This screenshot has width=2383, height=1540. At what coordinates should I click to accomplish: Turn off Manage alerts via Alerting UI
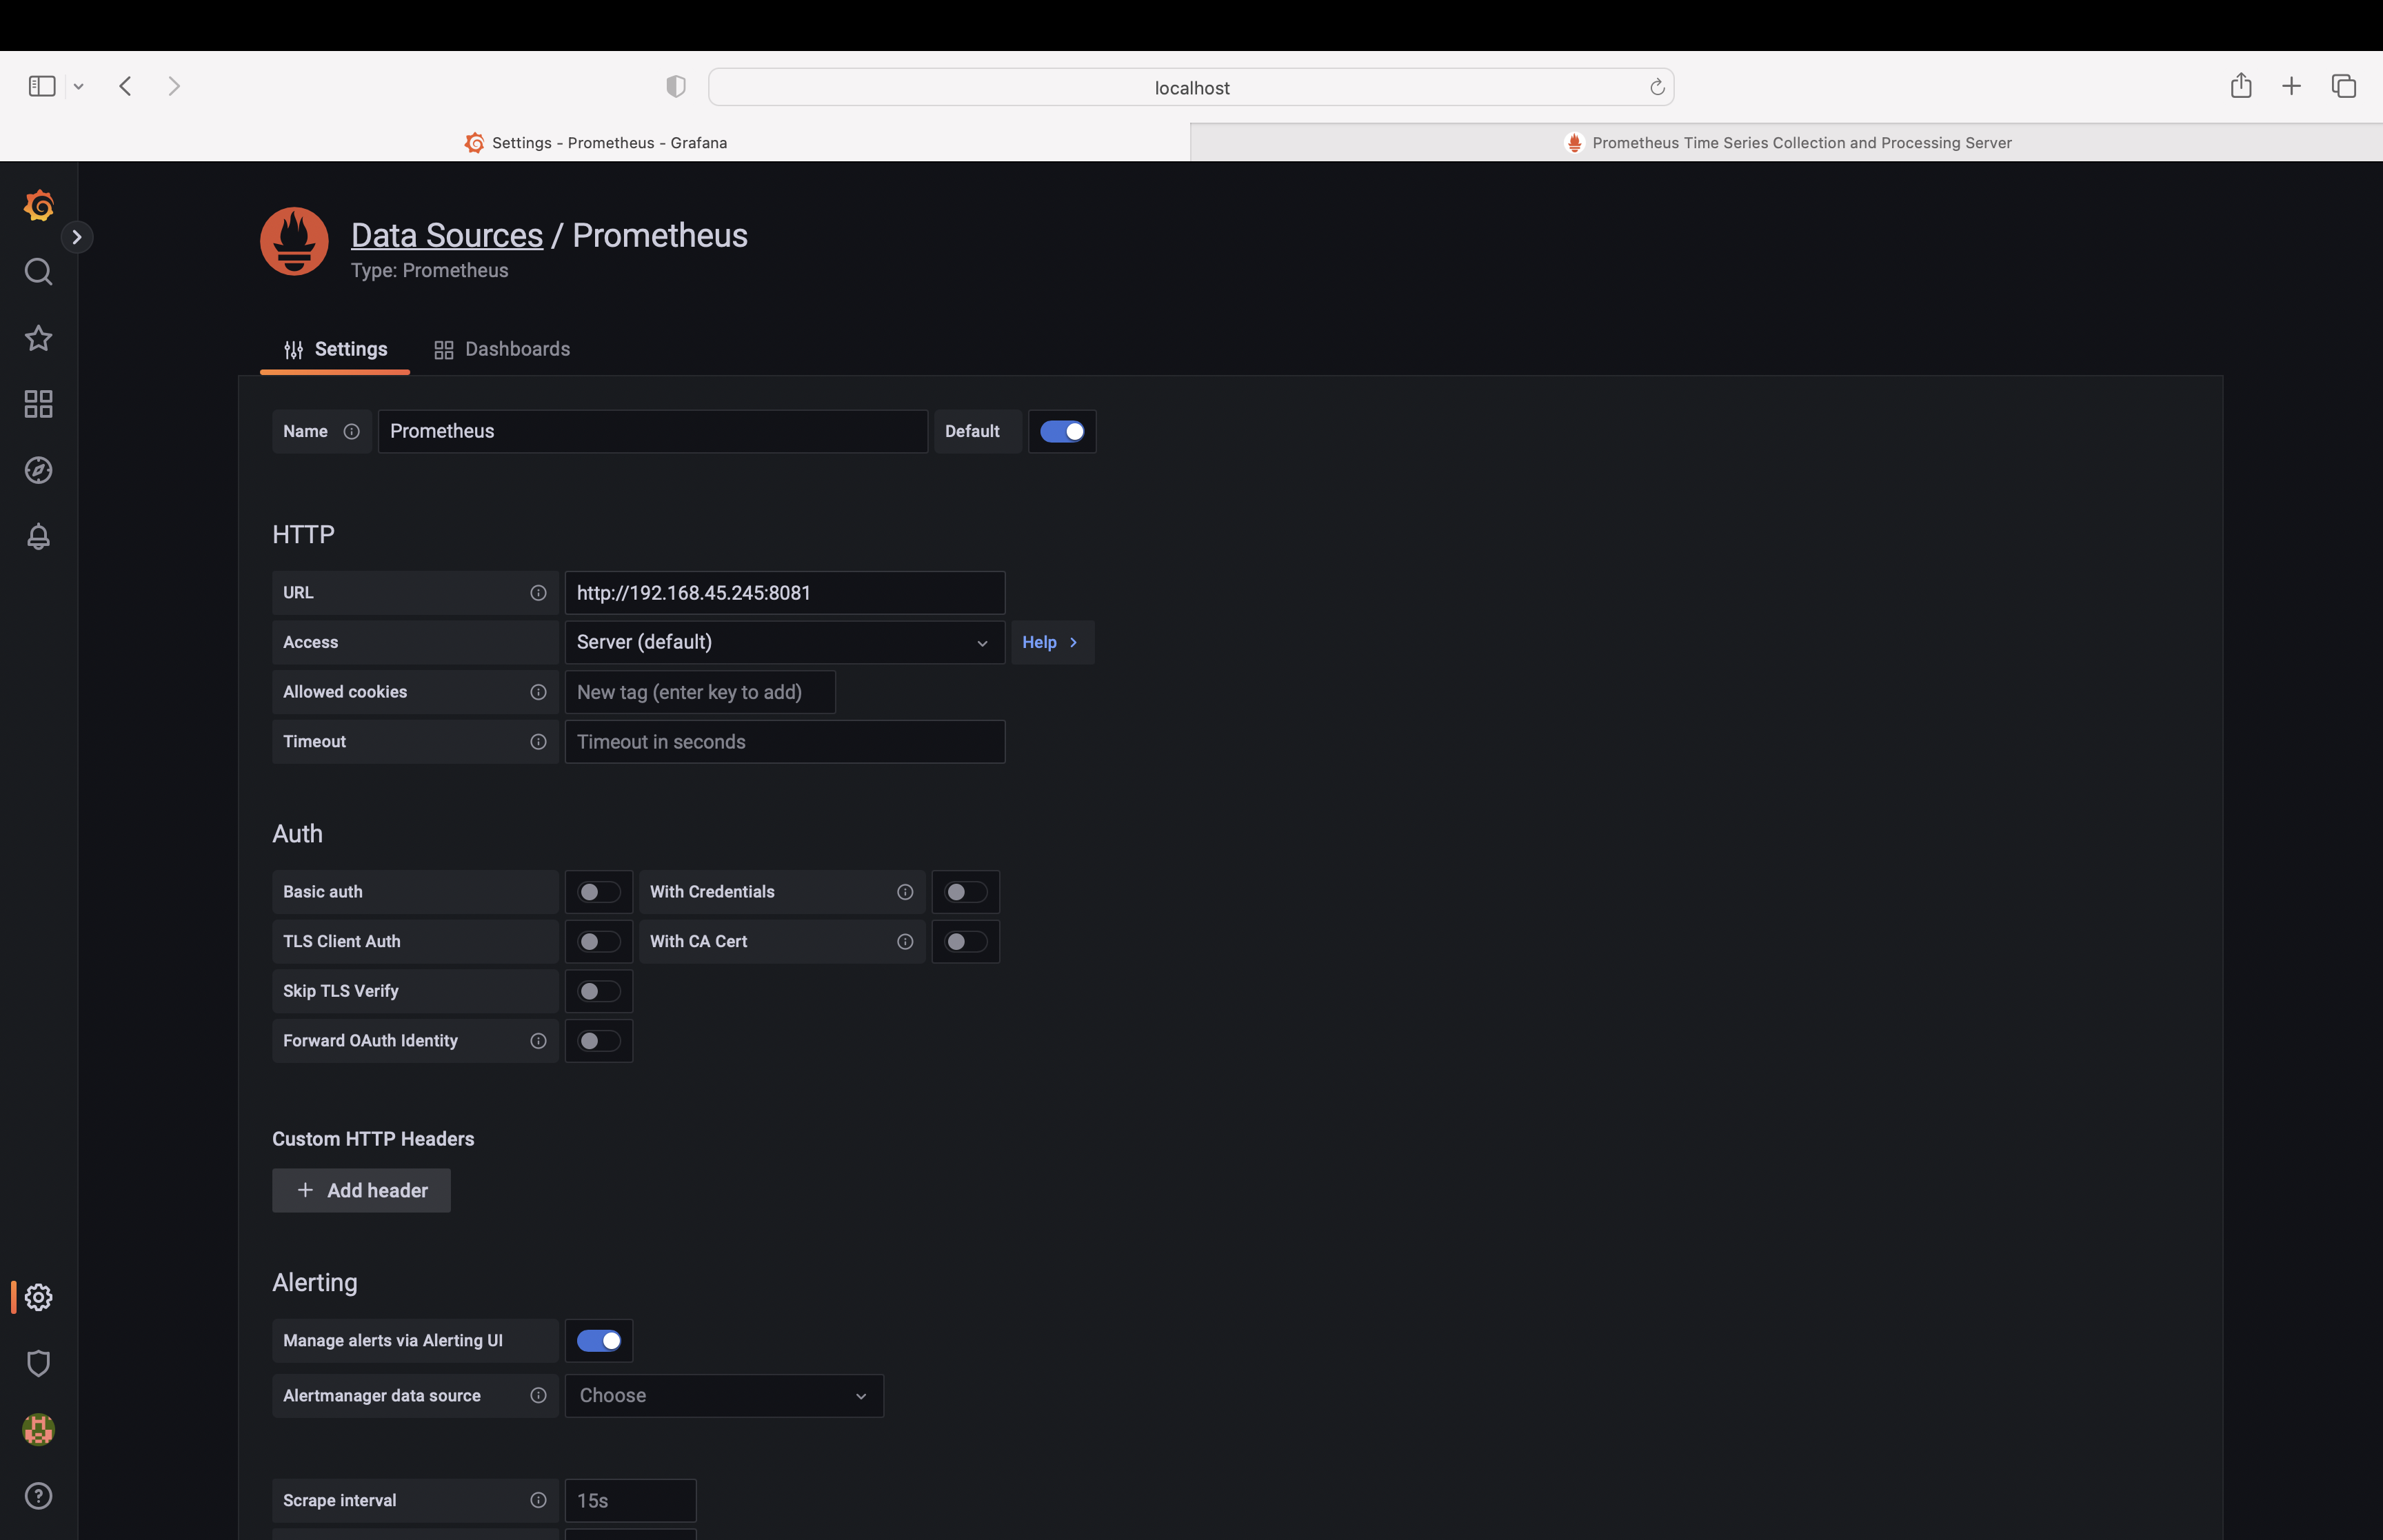tap(598, 1341)
